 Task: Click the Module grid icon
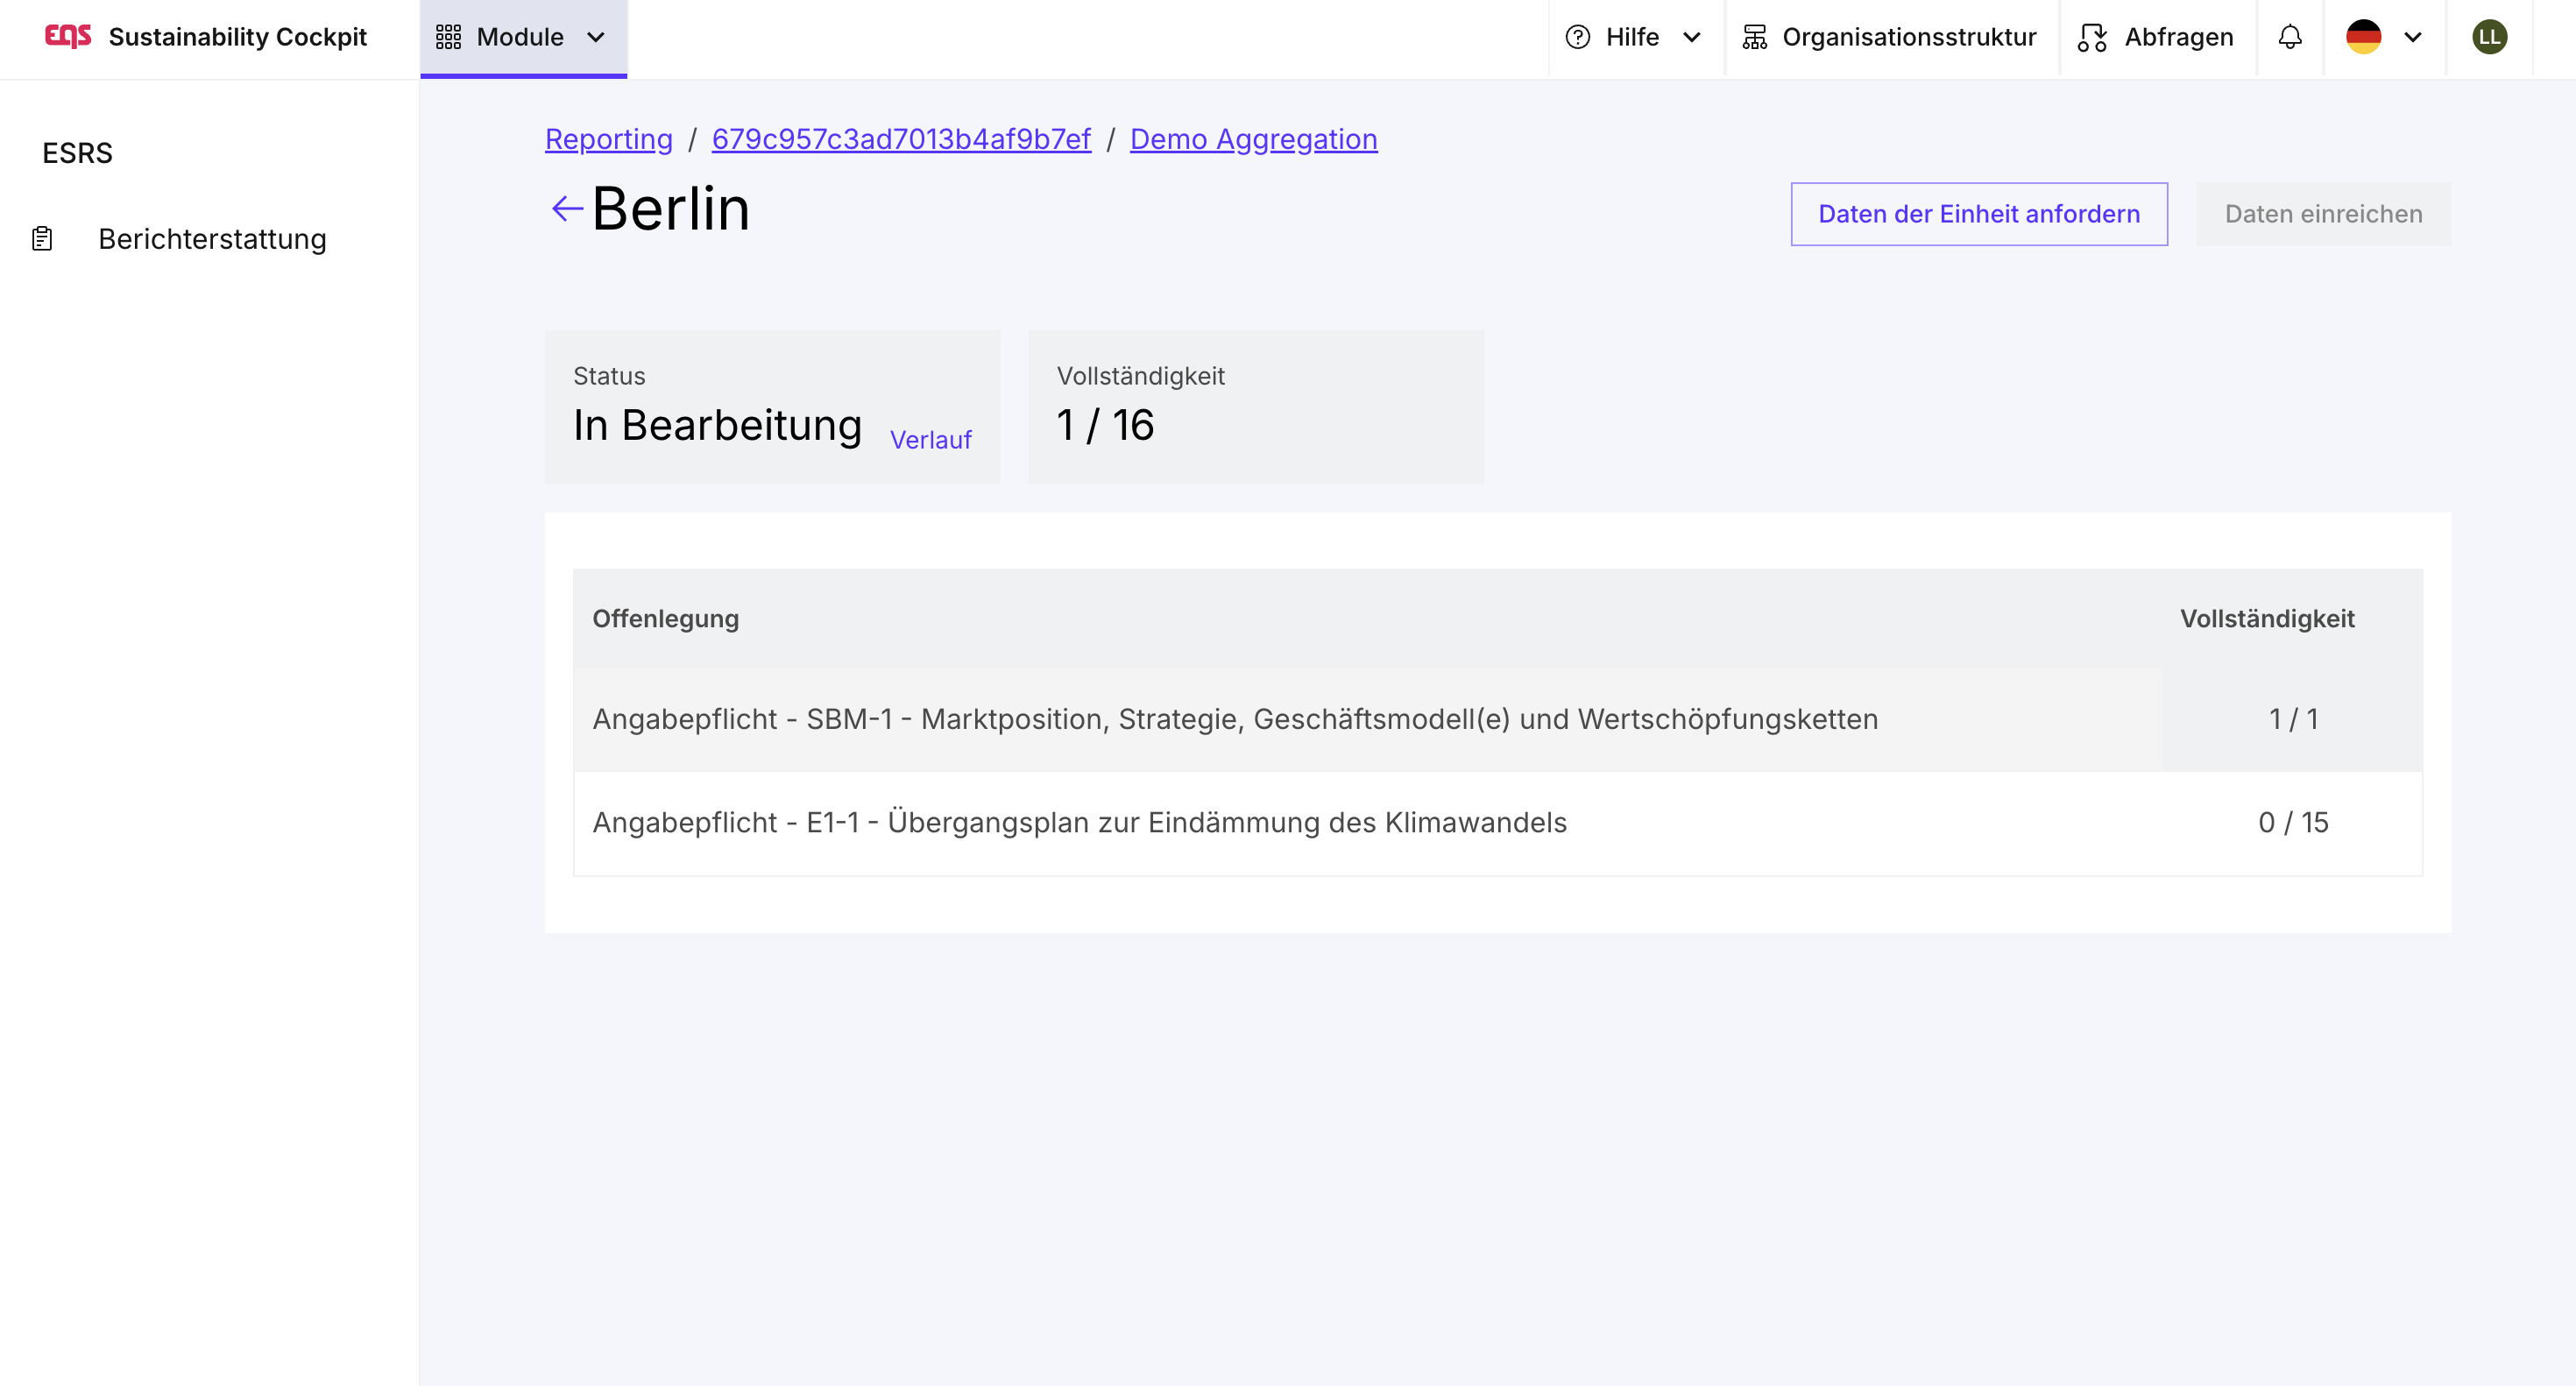click(448, 37)
